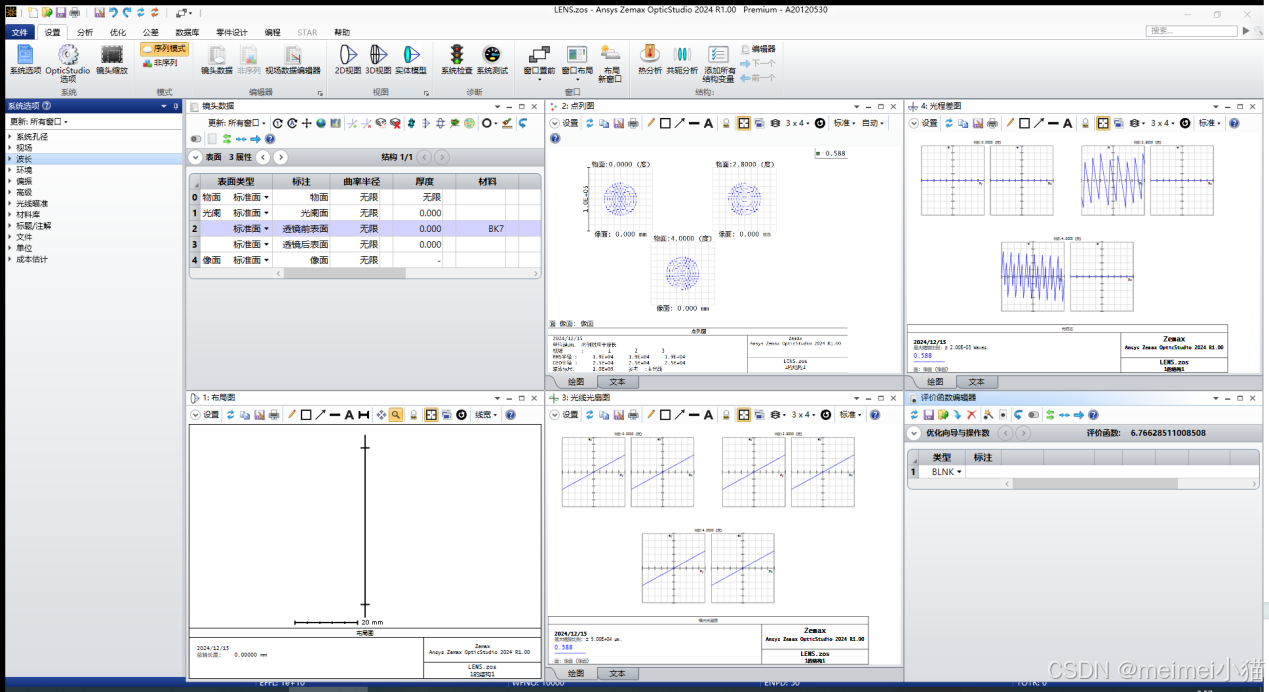Select rectangle annotation tool in 光程差图
This screenshot has height=692, width=1269.
pyautogui.click(x=1025, y=123)
